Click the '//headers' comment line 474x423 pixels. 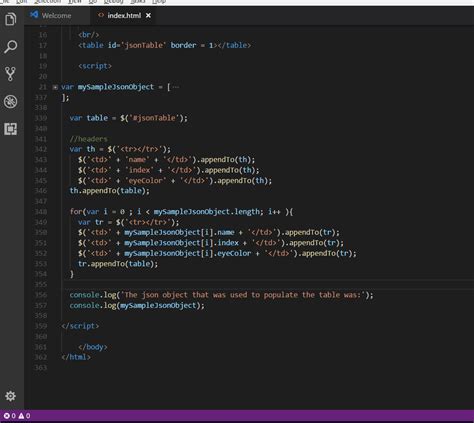tap(89, 139)
